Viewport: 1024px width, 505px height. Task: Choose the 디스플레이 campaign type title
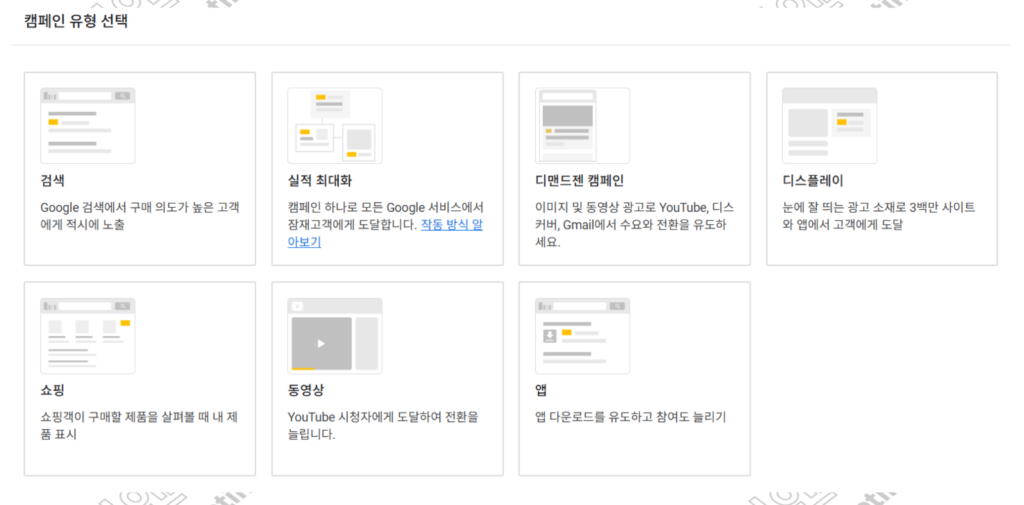point(812,181)
